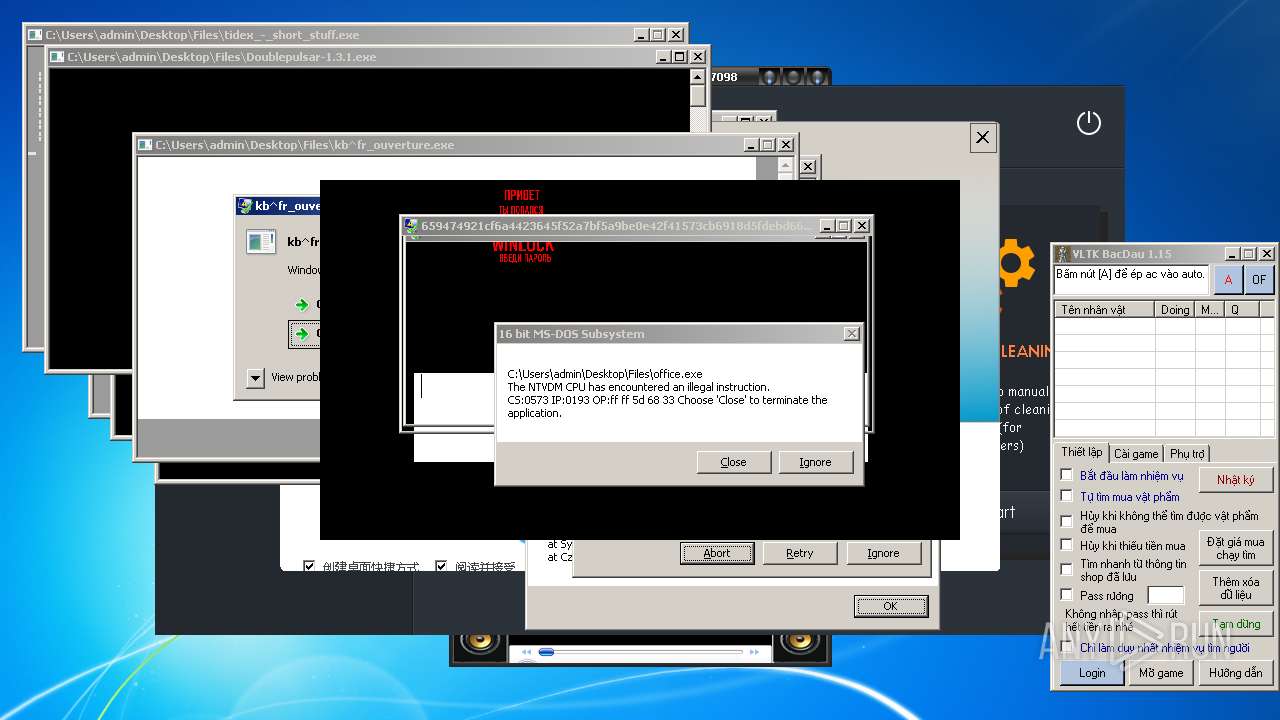
Task: Click Ignore button next to Retry
Action: (x=883, y=553)
